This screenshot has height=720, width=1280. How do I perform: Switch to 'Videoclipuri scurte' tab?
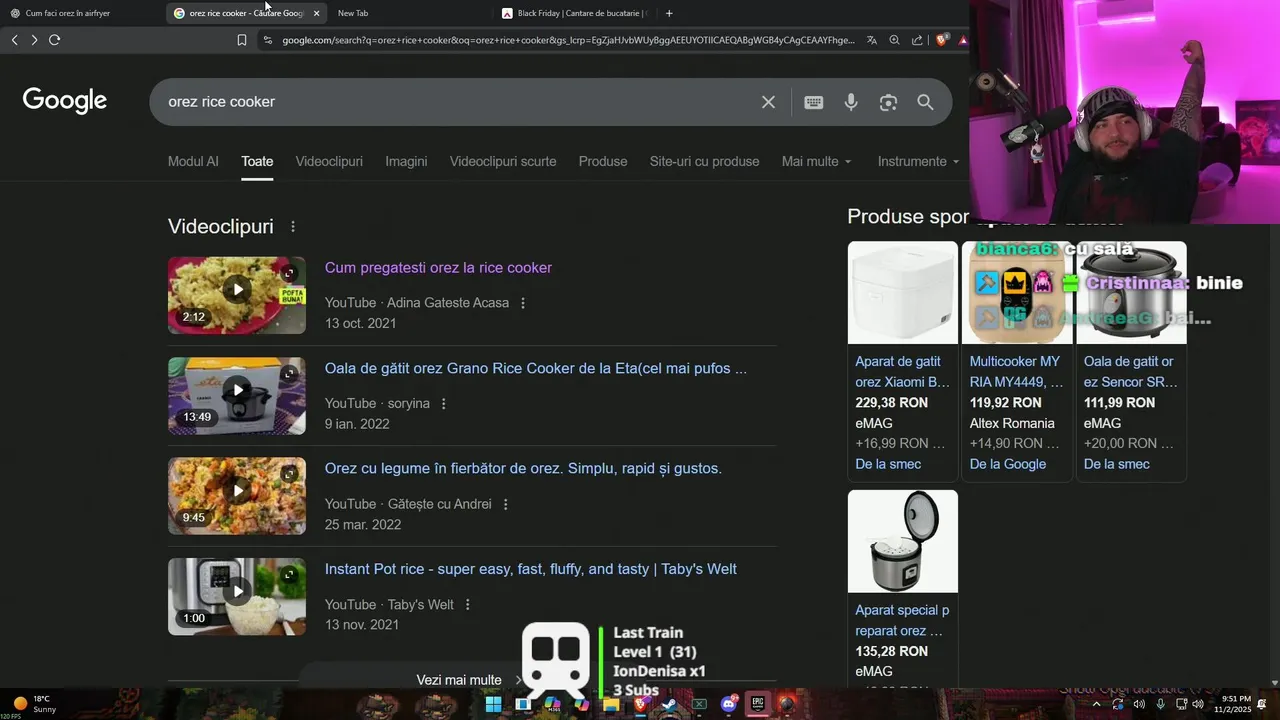pos(503,161)
